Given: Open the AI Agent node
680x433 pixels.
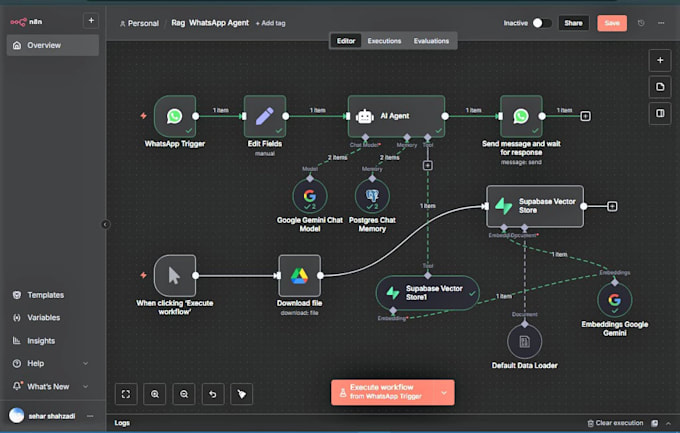Looking at the screenshot, I should [396, 116].
